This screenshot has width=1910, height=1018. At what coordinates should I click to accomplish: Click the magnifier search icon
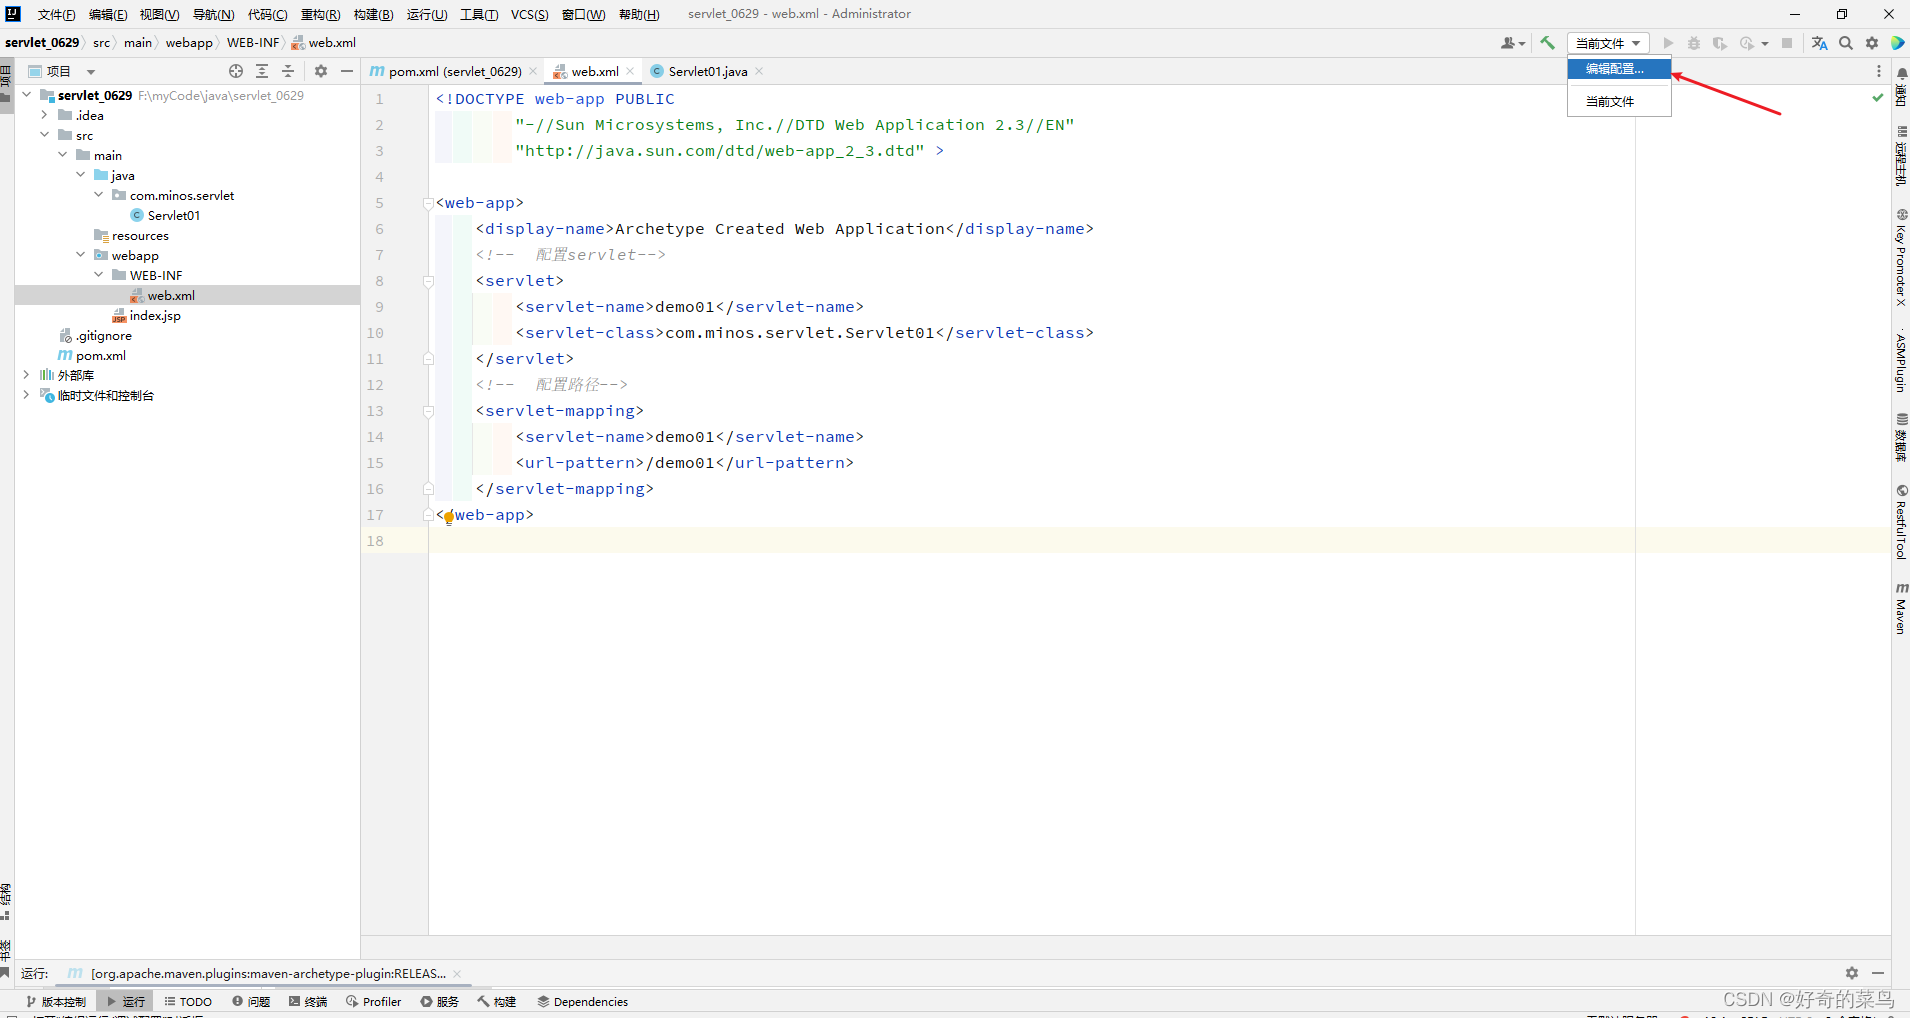(1846, 43)
